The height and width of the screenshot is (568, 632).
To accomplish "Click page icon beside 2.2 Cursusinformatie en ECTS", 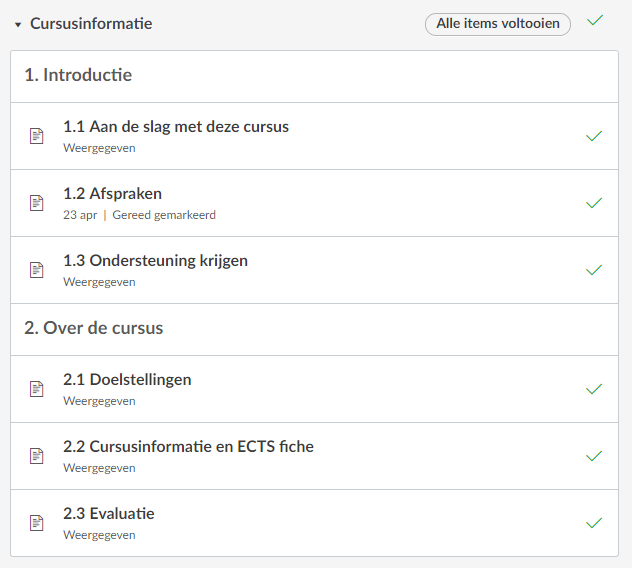I will [37, 456].
